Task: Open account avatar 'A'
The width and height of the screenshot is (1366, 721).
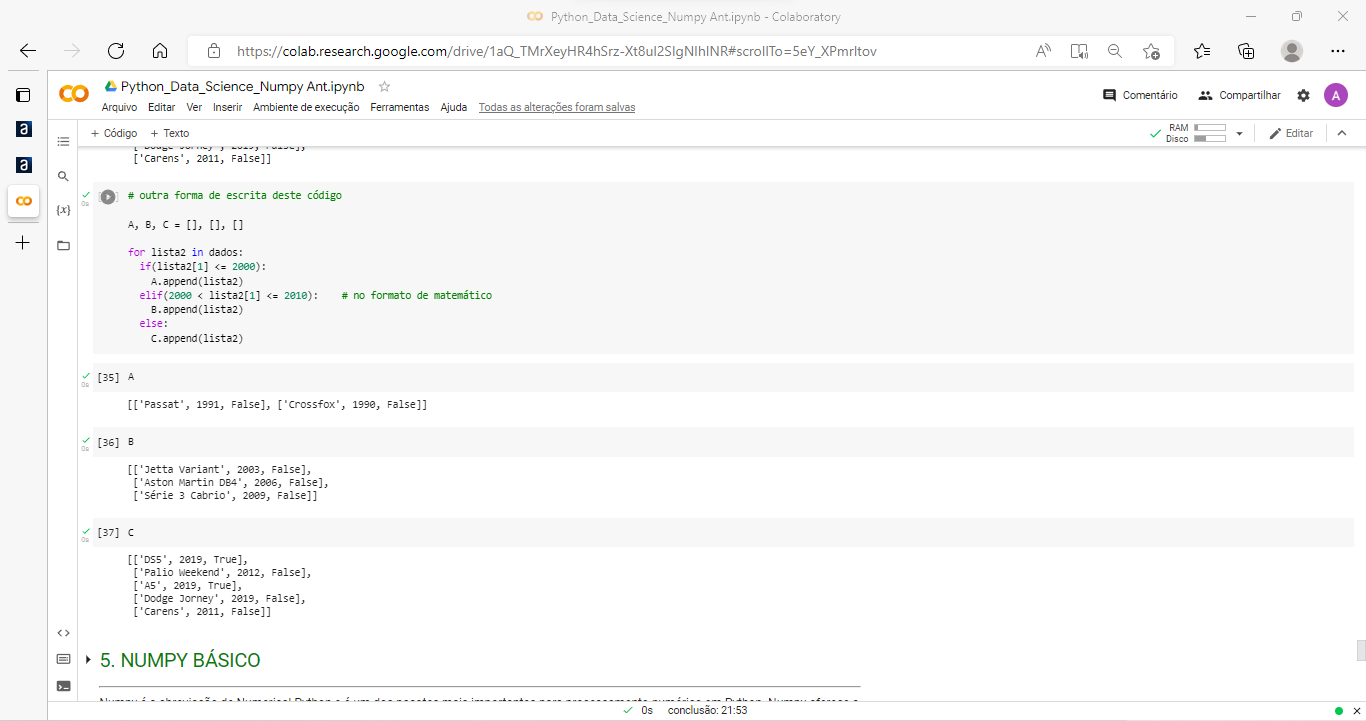Action: click(1335, 95)
